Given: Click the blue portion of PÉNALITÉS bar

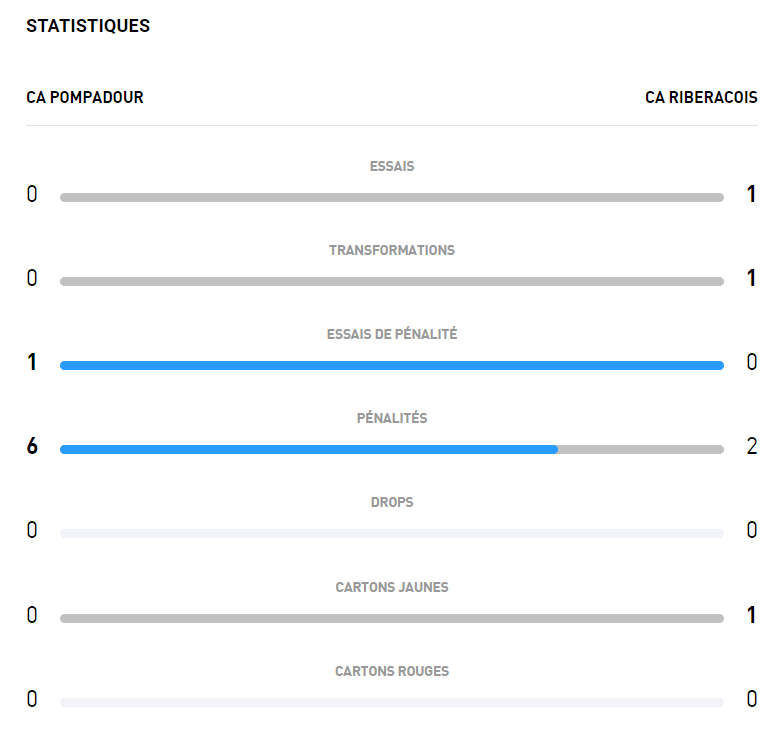Looking at the screenshot, I should click(x=308, y=450).
